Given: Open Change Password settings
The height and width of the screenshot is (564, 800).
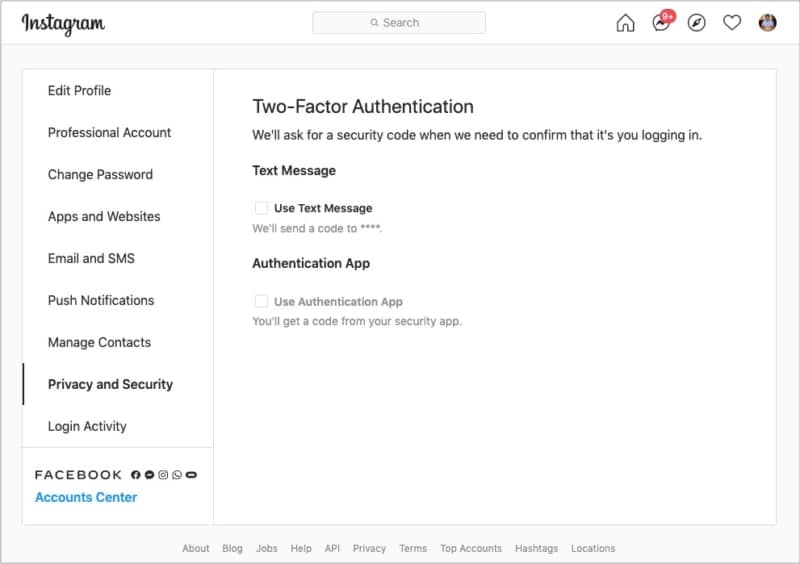Looking at the screenshot, I should tap(100, 175).
